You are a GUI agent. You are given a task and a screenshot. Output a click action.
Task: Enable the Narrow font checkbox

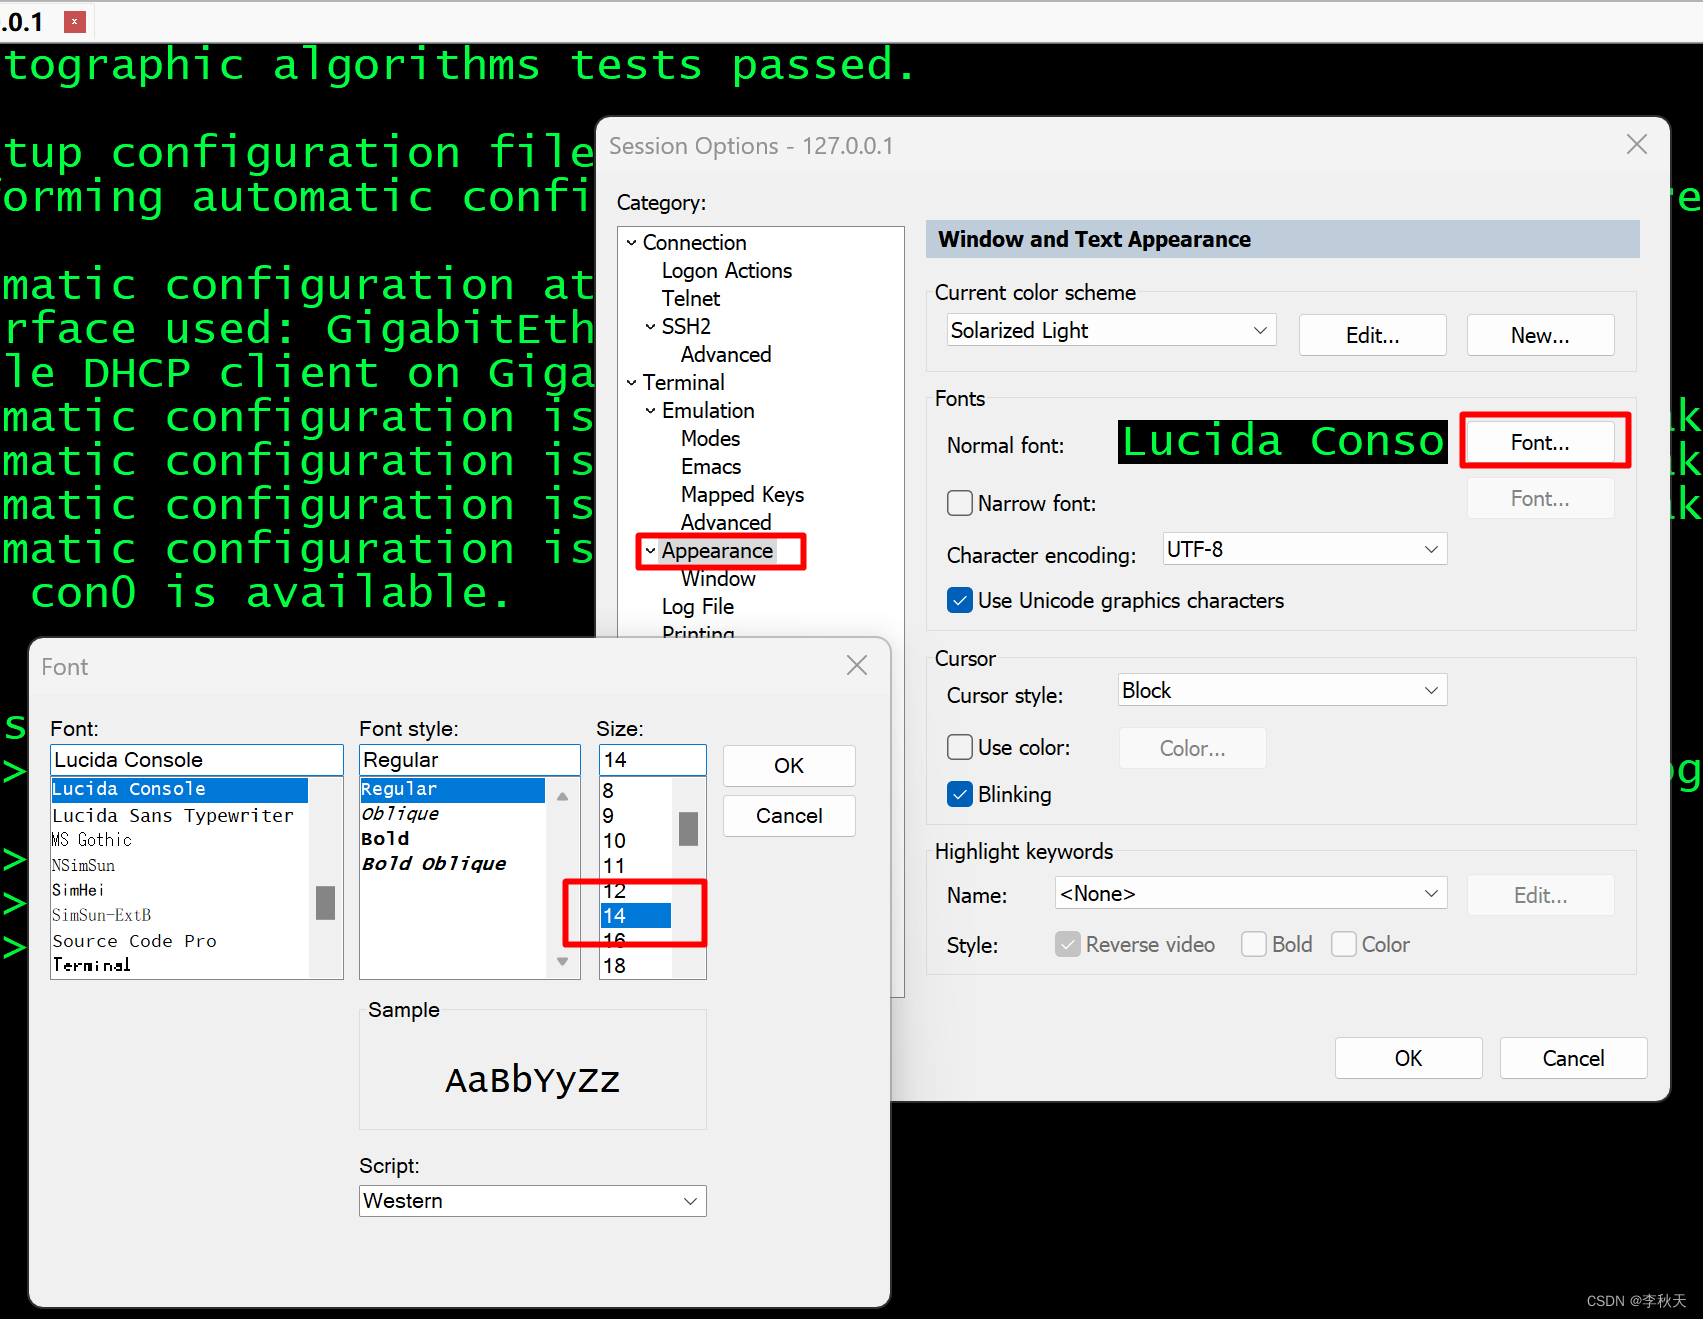coord(959,503)
